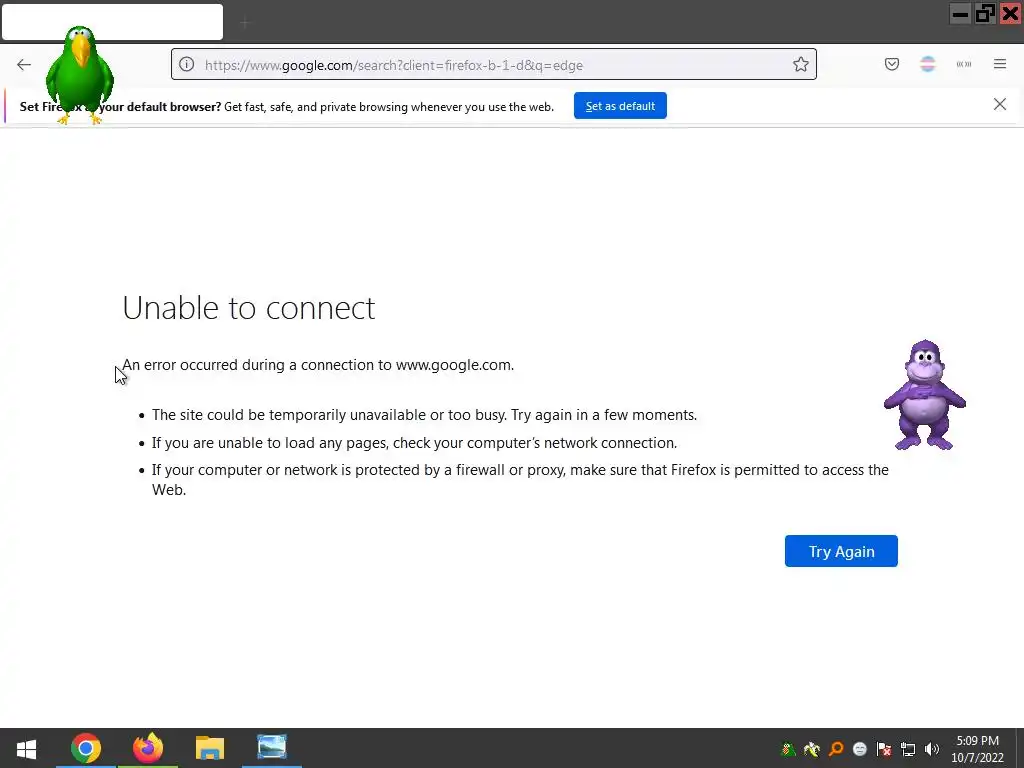Click the green parrot system tray icon
Viewport: 1024px width, 768px height.
pos(788,749)
